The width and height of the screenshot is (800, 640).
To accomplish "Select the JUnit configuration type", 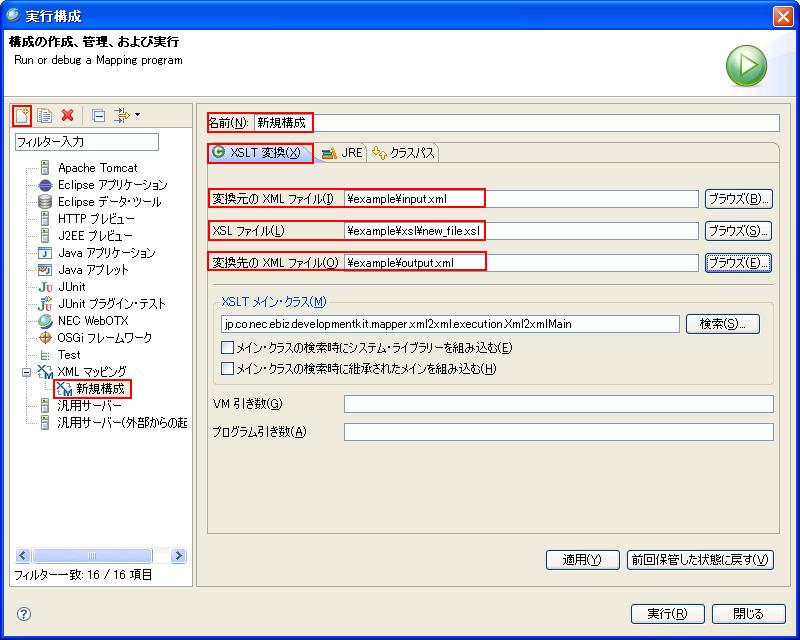I will click(71, 287).
